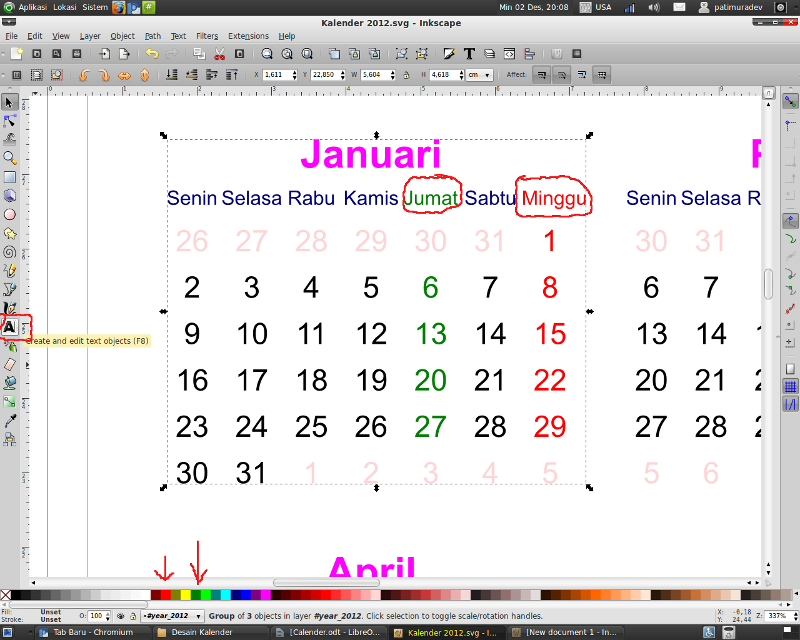Select the Text tool in the toolbox
800x640 pixels.
coord(13,325)
